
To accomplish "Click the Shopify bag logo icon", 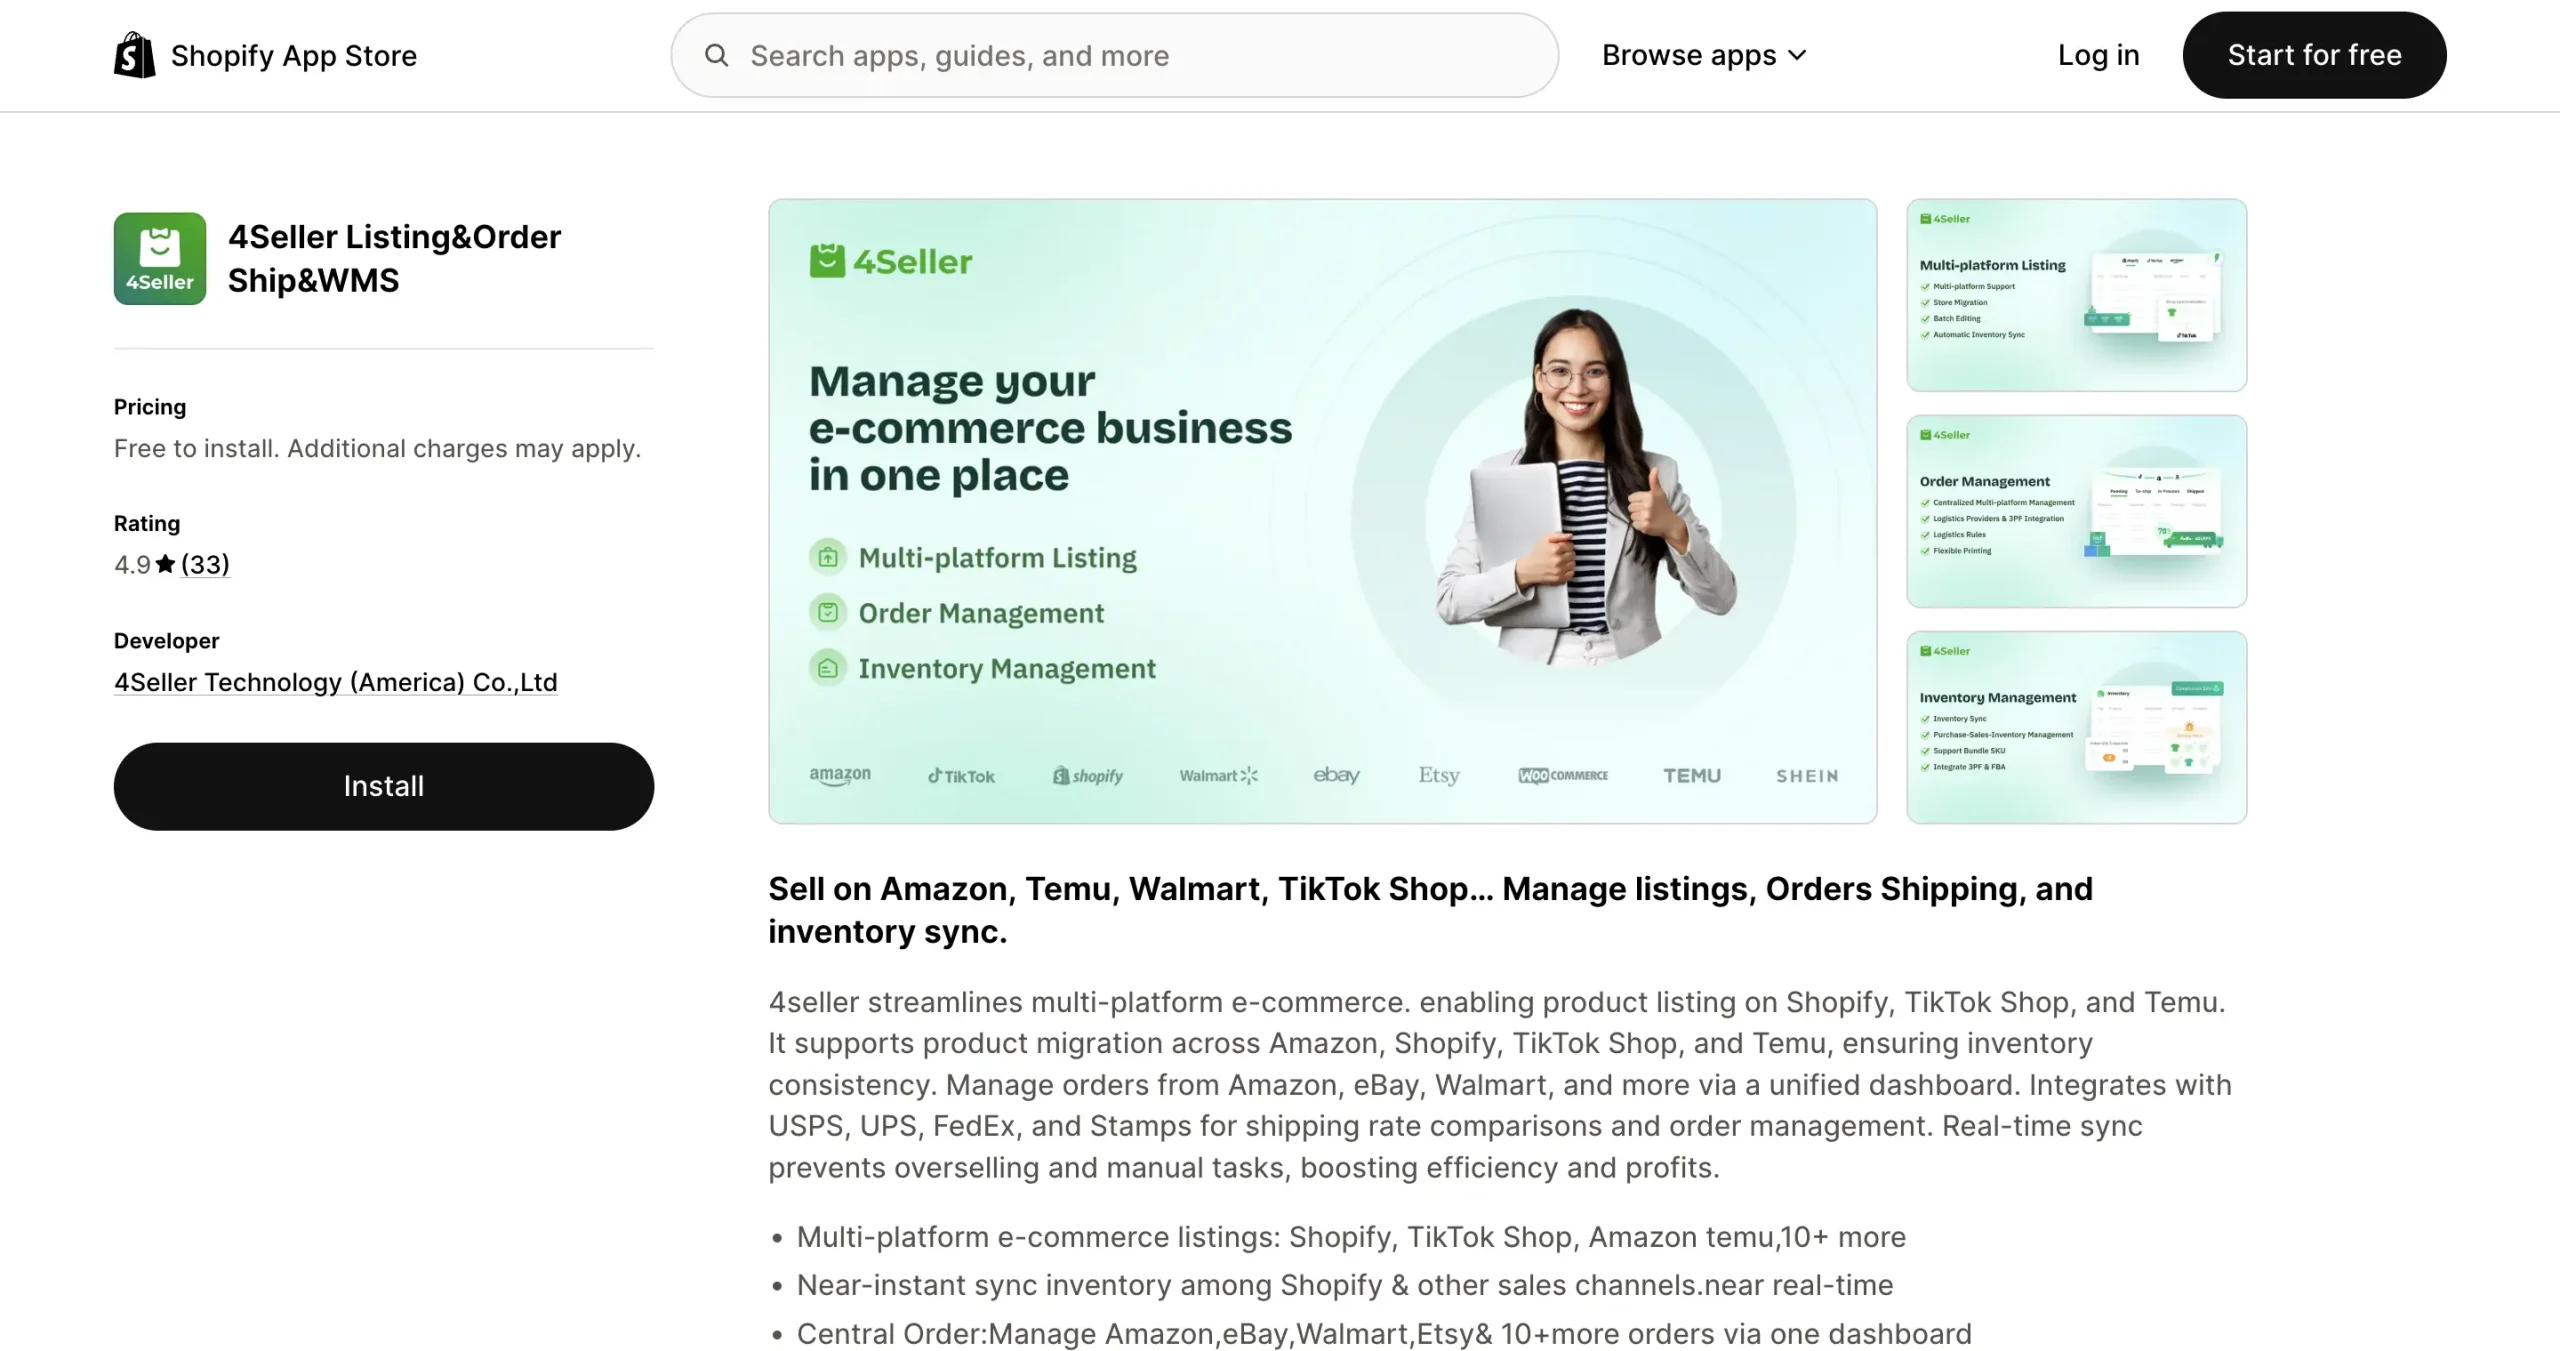I will click(x=135, y=55).
